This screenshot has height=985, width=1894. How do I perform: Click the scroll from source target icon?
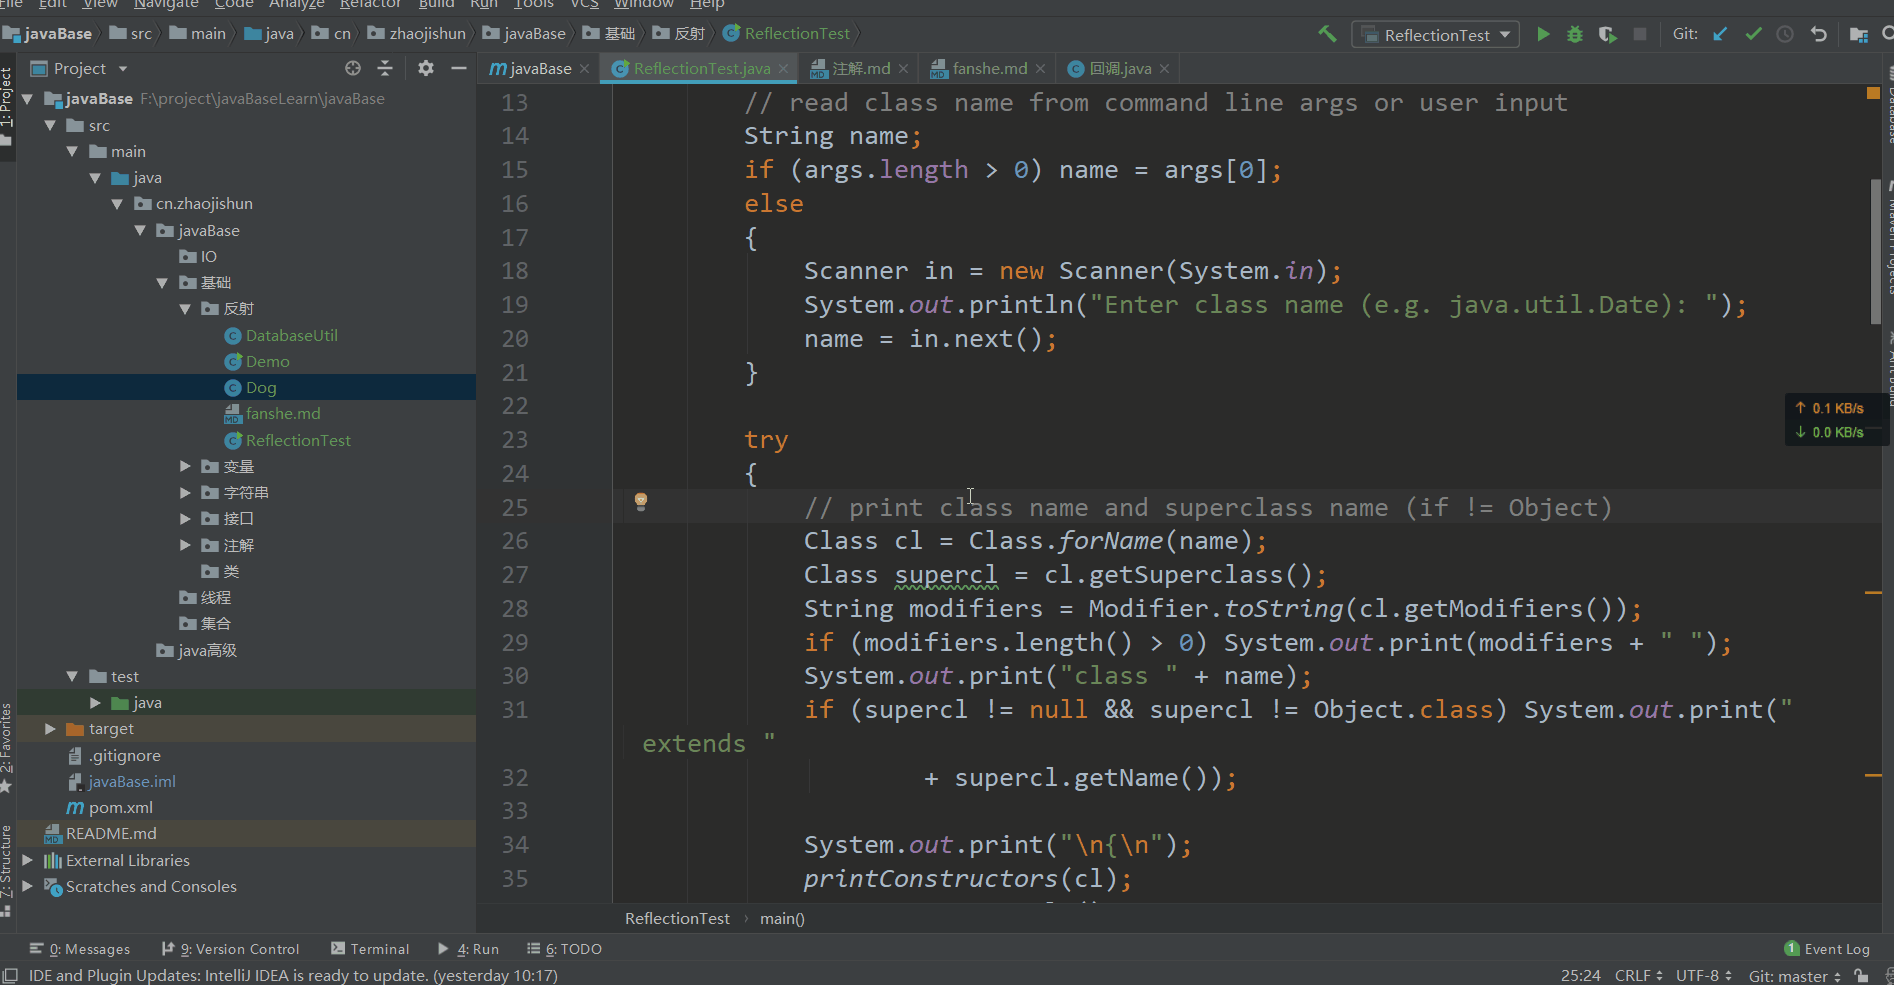coord(353,68)
